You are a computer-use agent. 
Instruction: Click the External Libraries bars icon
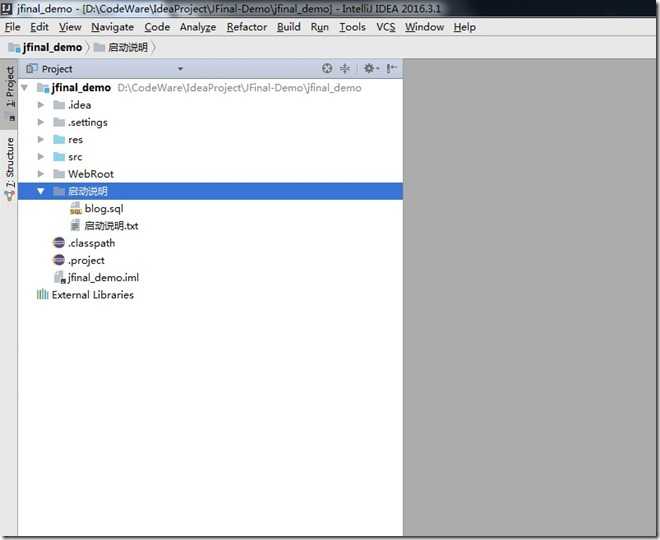(43, 294)
